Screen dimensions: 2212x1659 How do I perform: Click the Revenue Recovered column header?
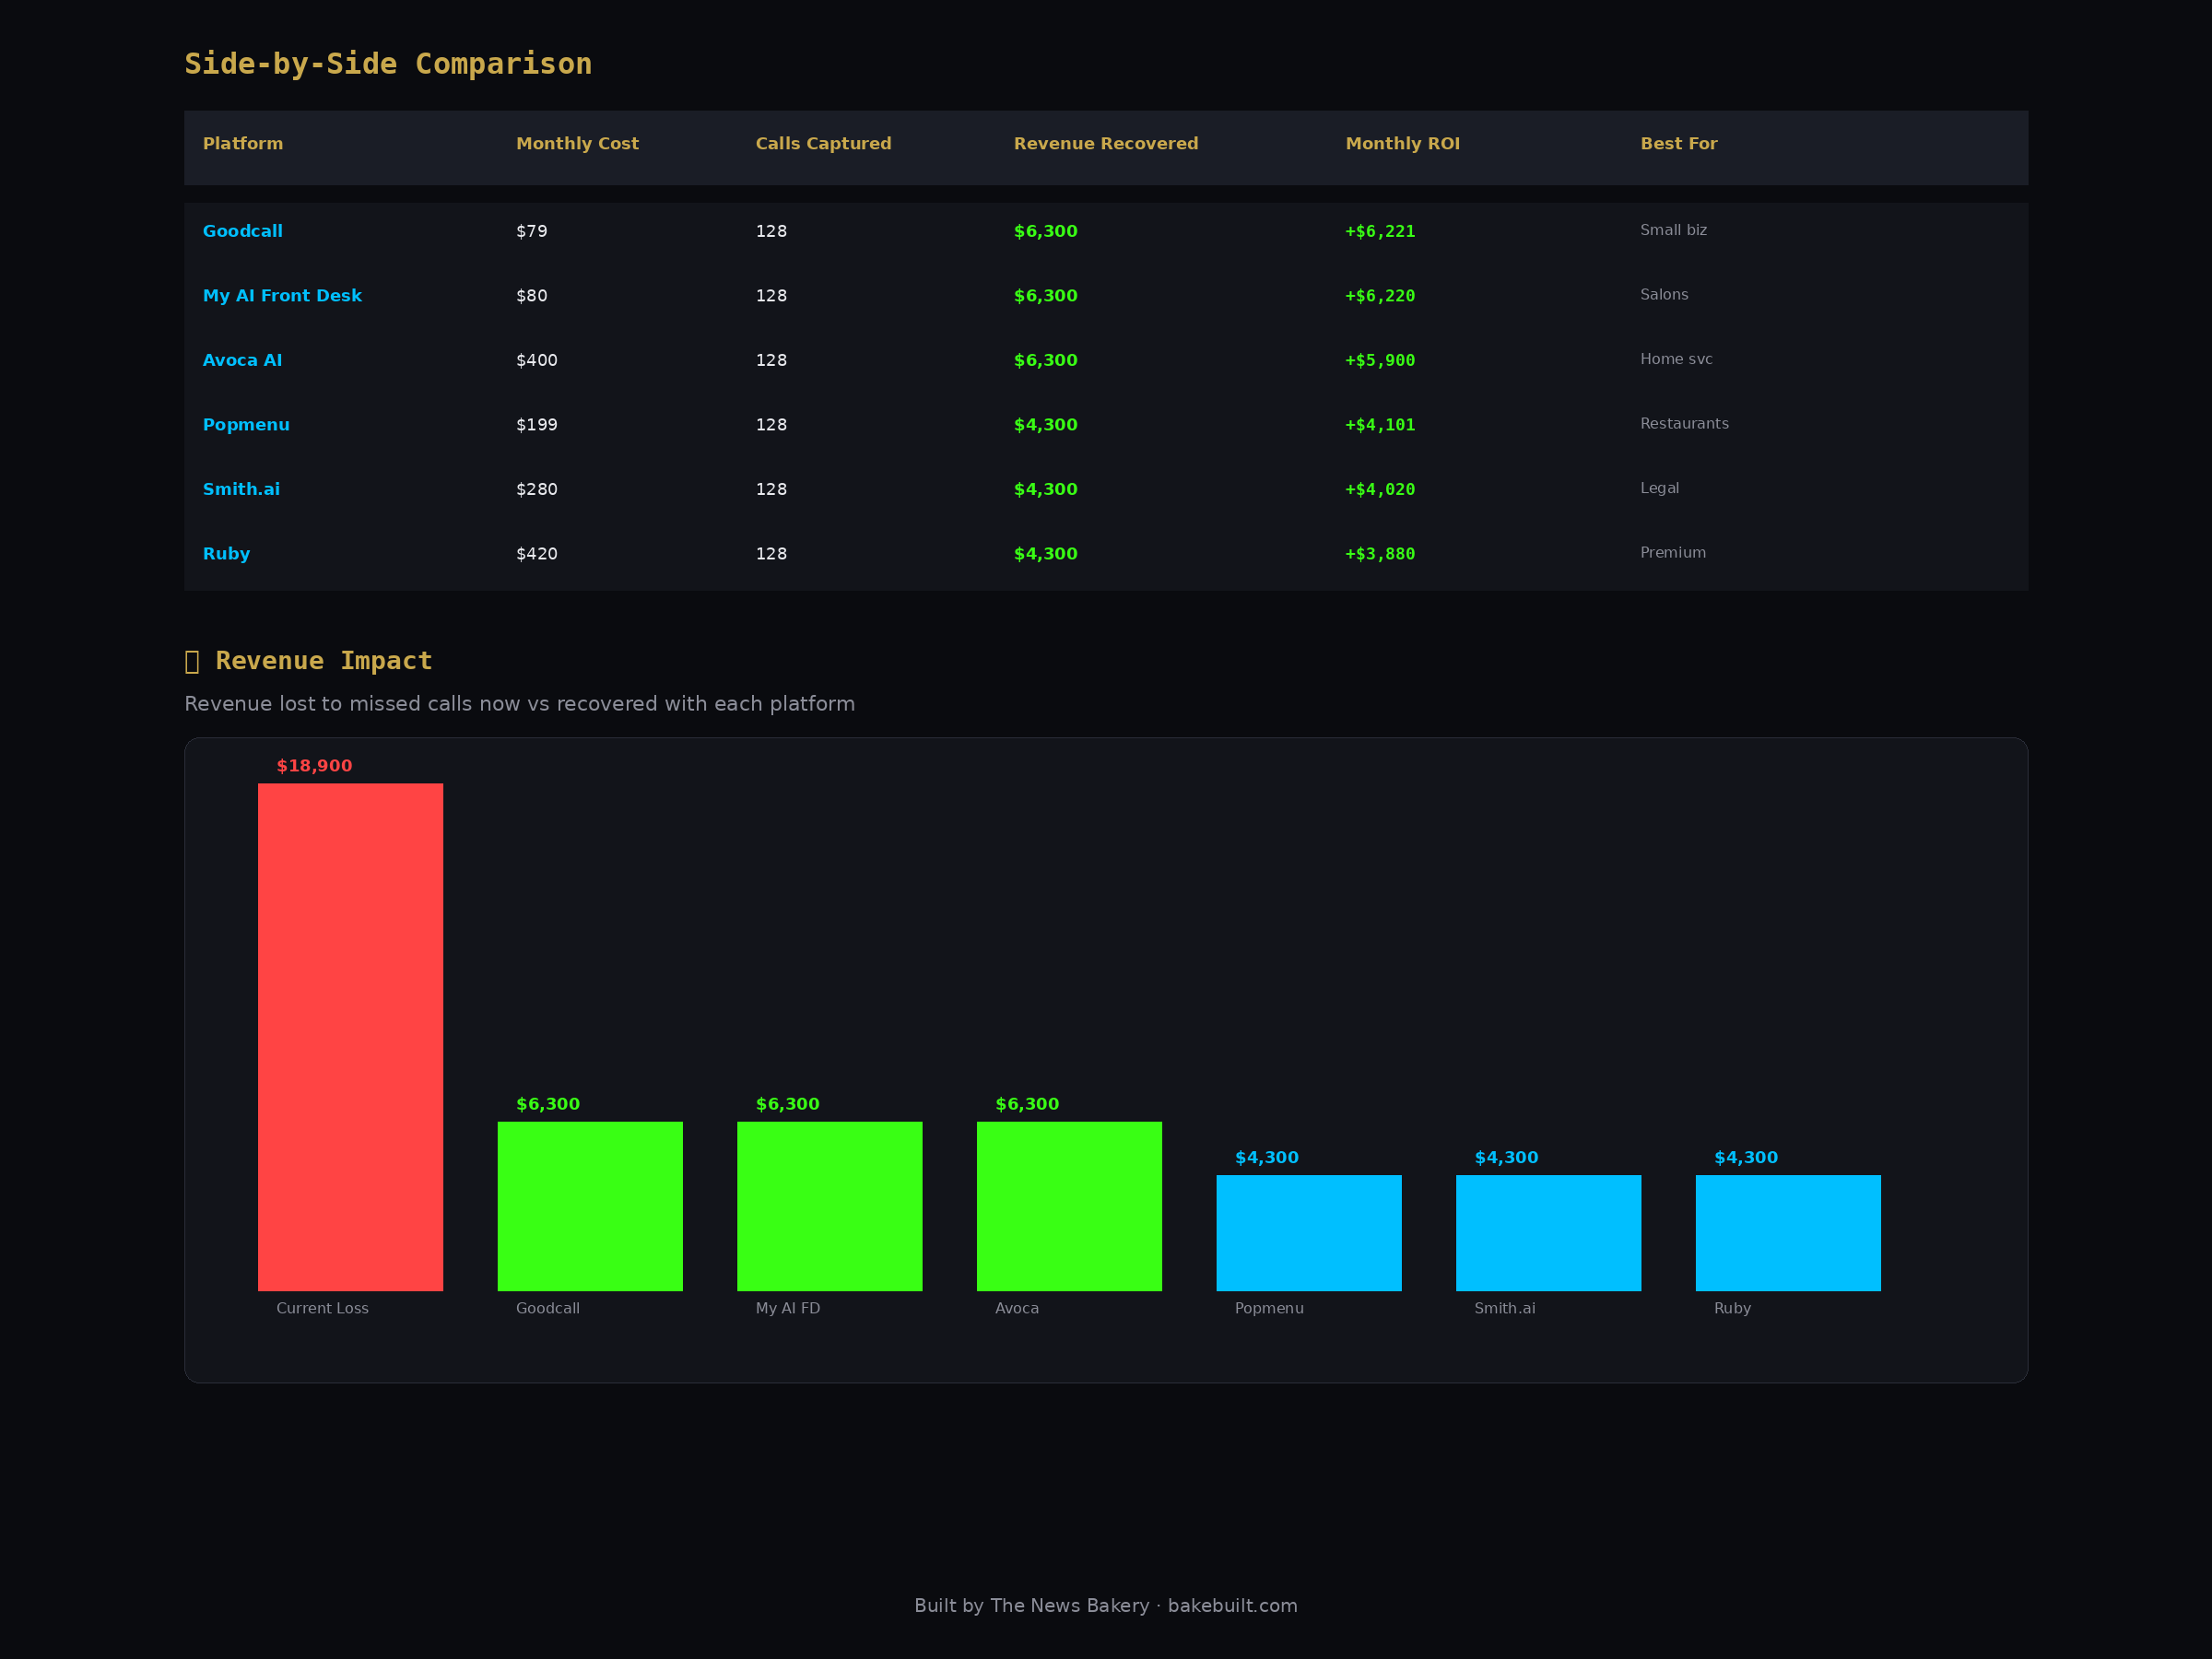(1106, 144)
